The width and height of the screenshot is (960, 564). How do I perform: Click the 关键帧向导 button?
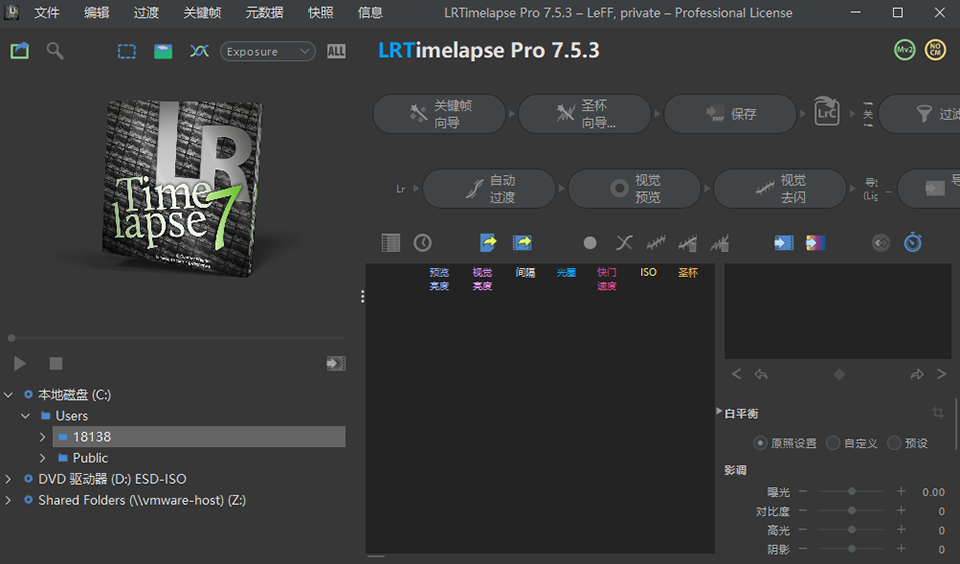[x=439, y=114]
